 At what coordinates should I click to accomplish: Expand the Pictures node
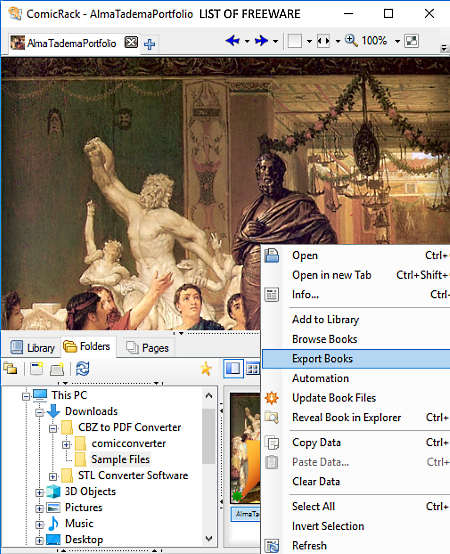tap(39, 508)
